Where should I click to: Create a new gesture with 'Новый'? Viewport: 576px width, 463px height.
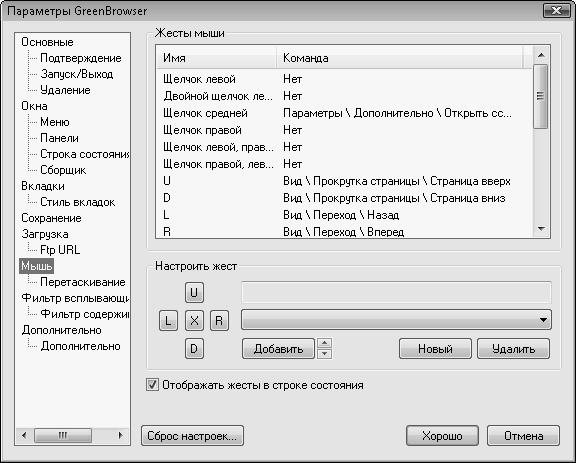click(x=435, y=348)
